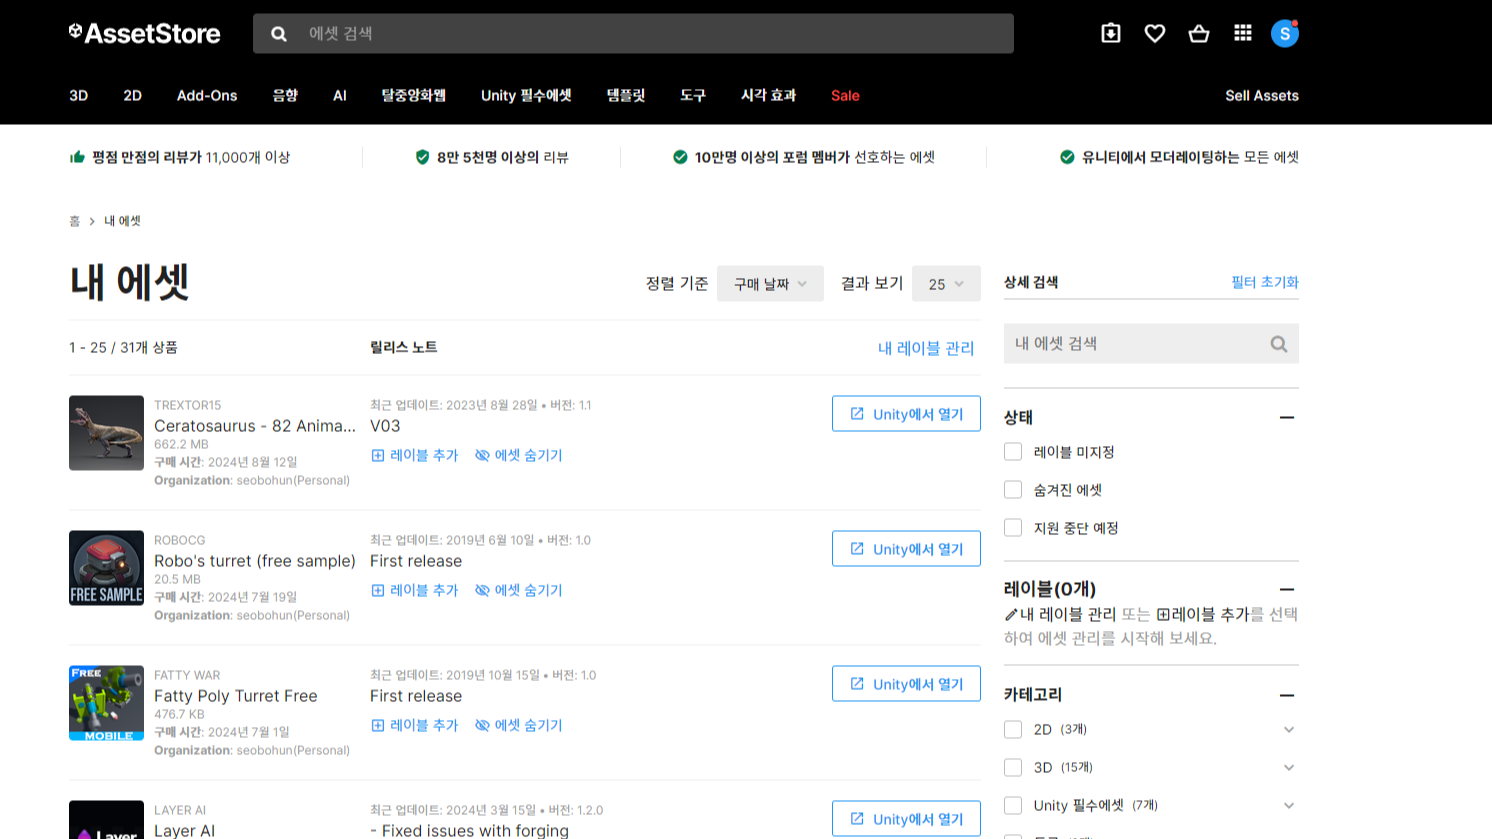Click search icon in 내 에셋 검색 box
Screen dimensions: 1492x839
1278,344
